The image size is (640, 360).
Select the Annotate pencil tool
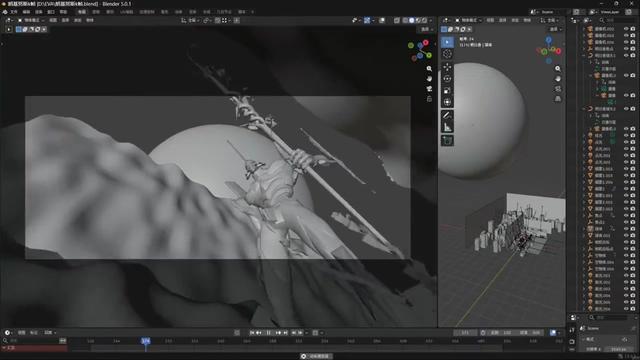click(447, 116)
